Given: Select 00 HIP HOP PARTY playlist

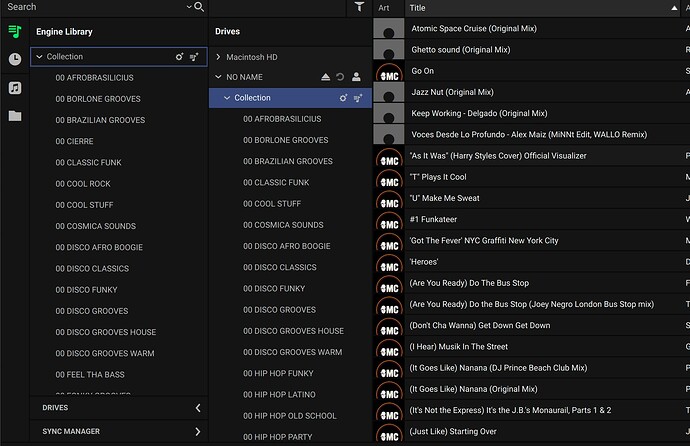Looking at the screenshot, I should (x=278, y=437).
